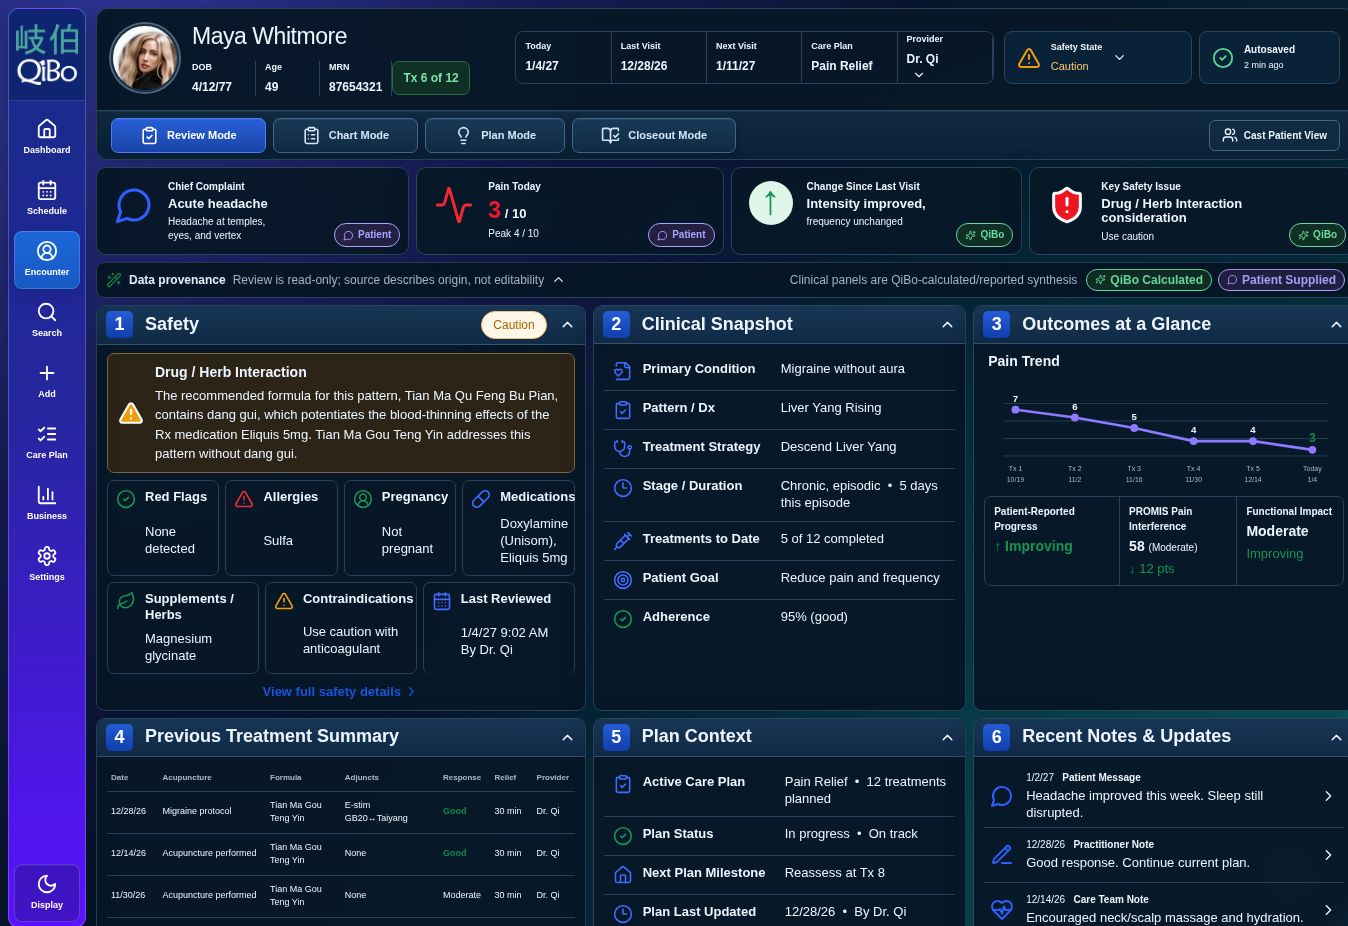Toggle the QiBo Calculated provenance filter
1348x926 pixels.
(x=1149, y=280)
